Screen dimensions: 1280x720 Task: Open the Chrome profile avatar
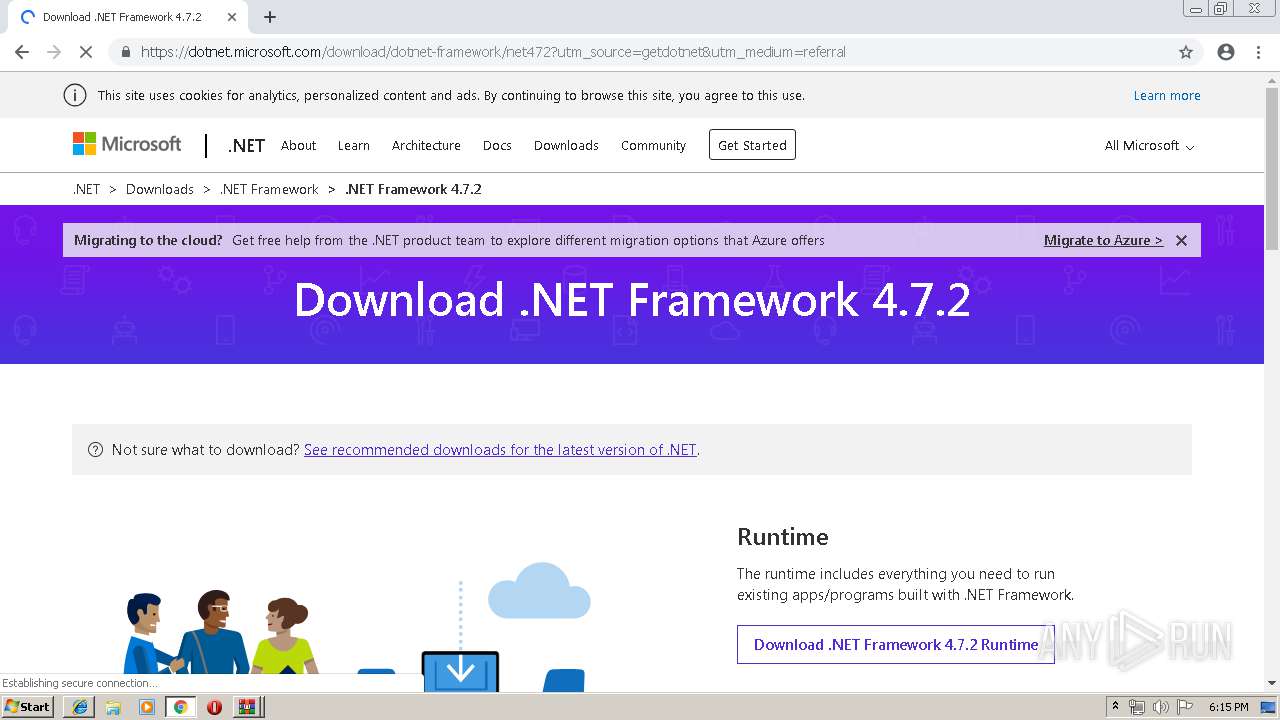(x=1226, y=52)
